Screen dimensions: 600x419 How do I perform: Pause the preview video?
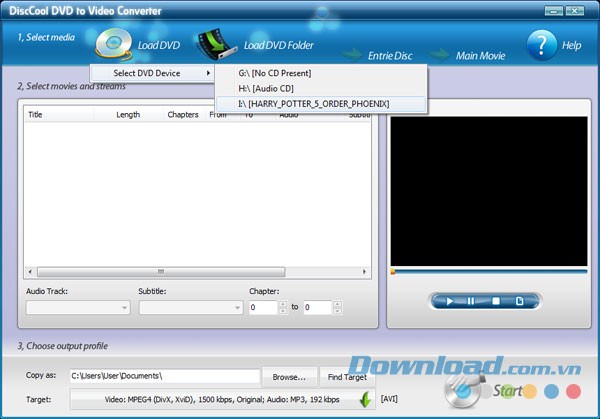click(x=471, y=301)
